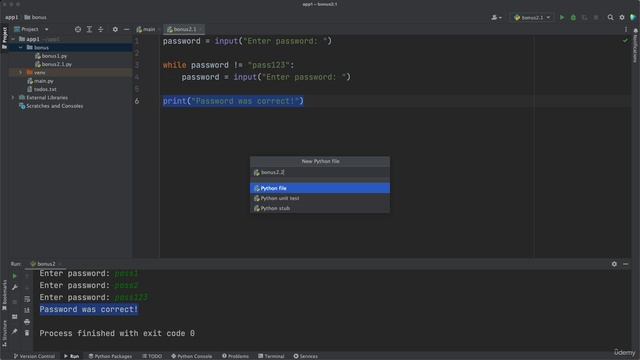Open the Project view type dropdown
This screenshot has height=360, width=640.
[31, 29]
